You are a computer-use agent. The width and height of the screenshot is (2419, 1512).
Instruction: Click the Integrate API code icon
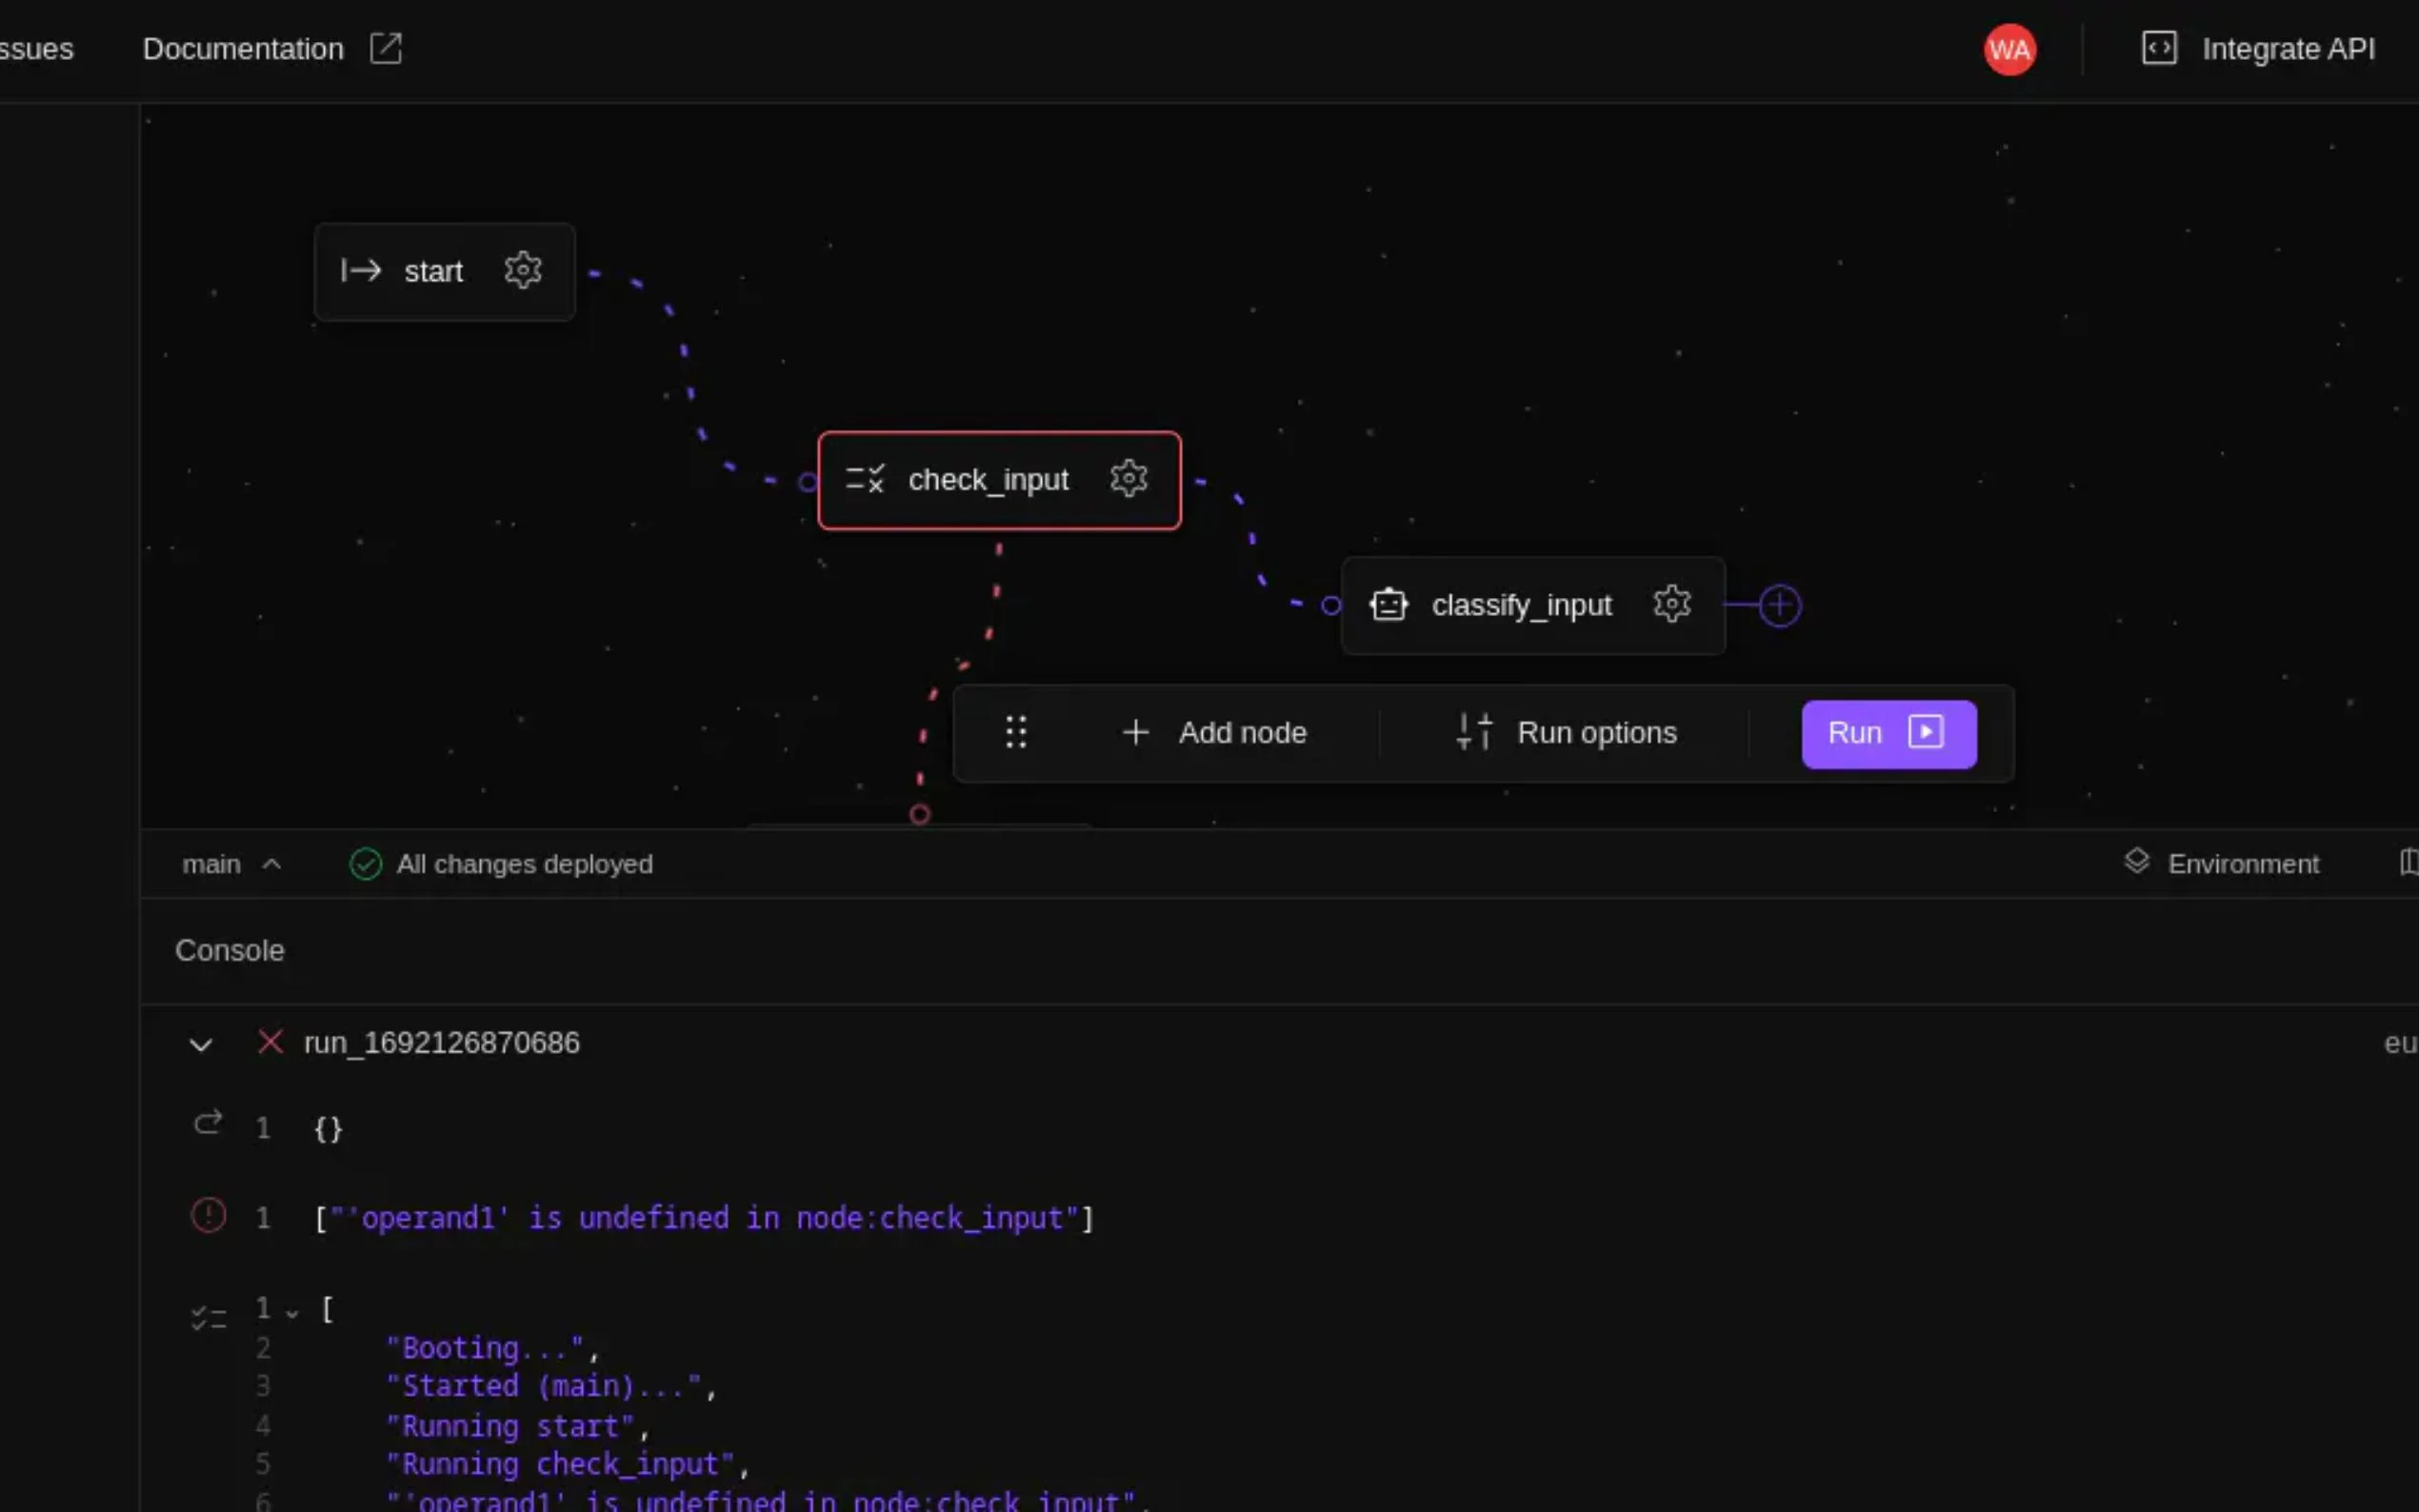tap(2158, 48)
